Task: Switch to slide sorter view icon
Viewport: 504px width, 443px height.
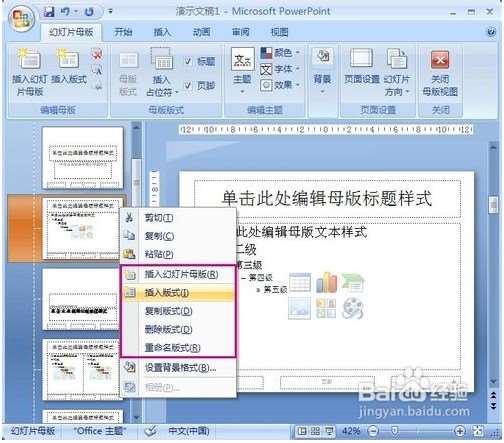Action: (x=315, y=431)
